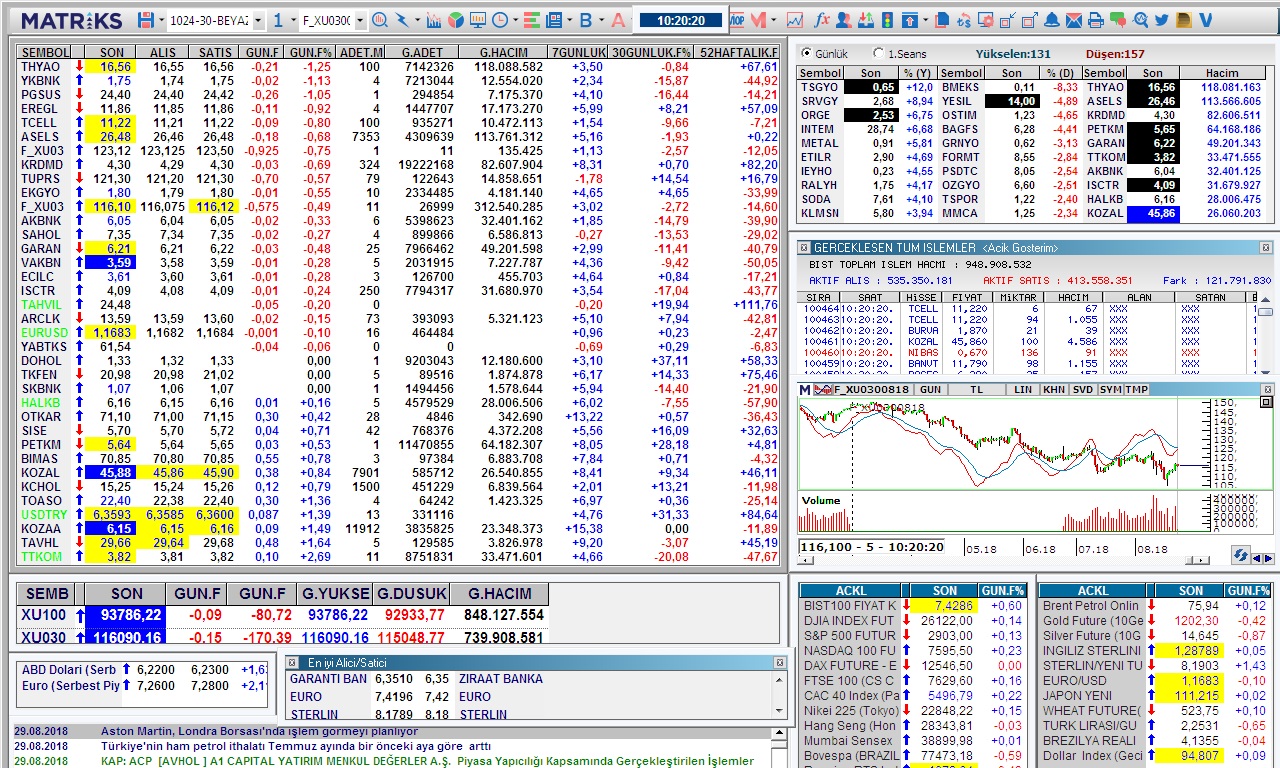This screenshot has width=1280, height=768.
Task: Select the Günlük radio button
Action: [806, 53]
